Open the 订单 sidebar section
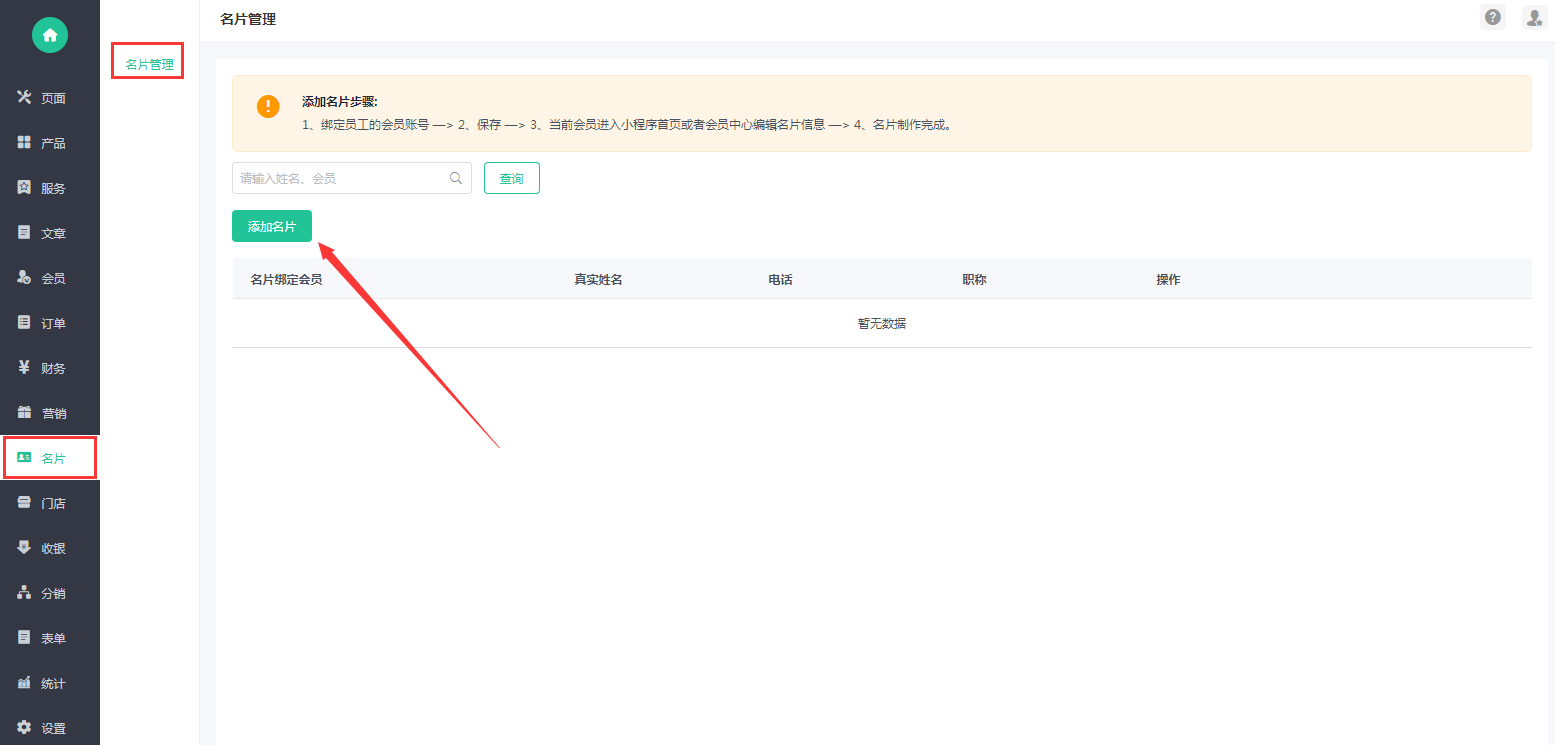The width and height of the screenshot is (1555, 745). 50,323
